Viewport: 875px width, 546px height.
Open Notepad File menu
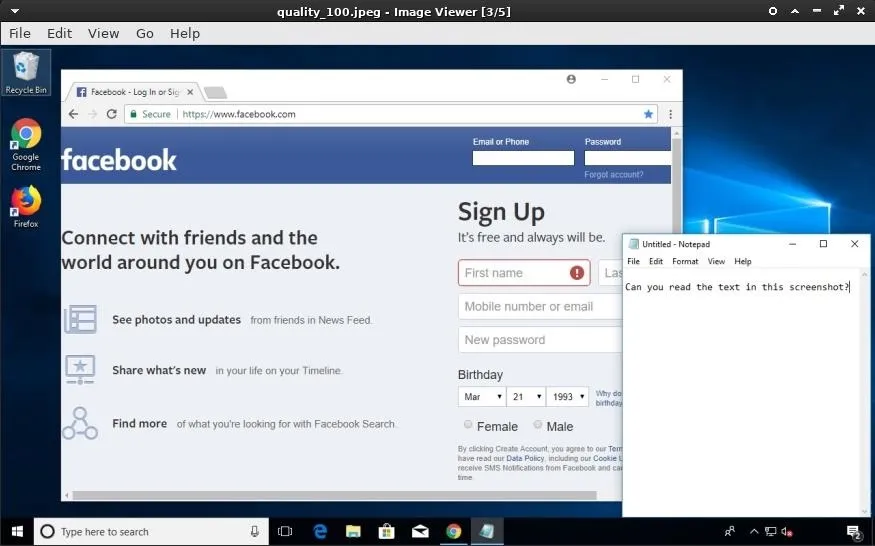click(633, 261)
